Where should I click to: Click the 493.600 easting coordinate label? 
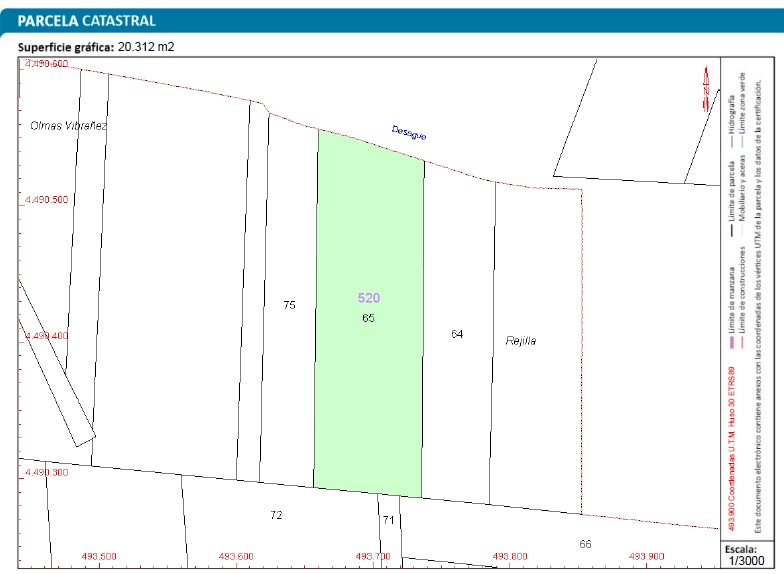[x=237, y=557]
